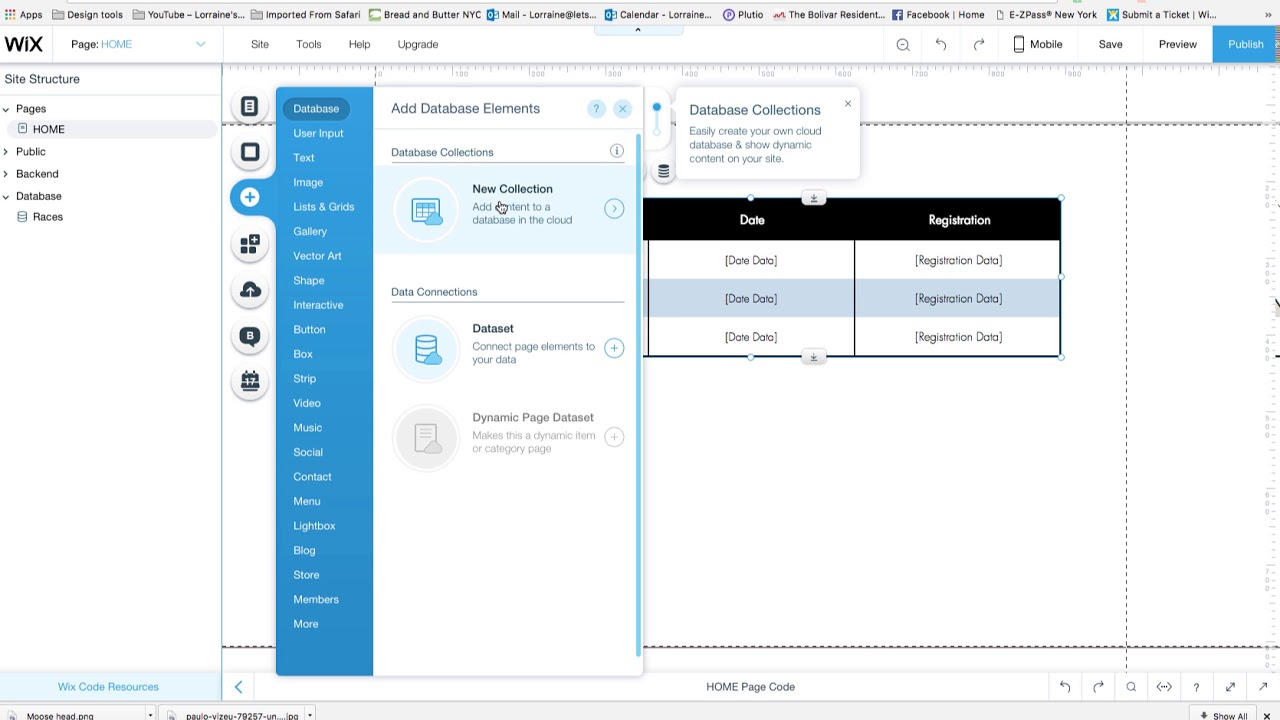The width and height of the screenshot is (1280, 720).
Task: Click the table top download handle icon
Action: pos(814,198)
